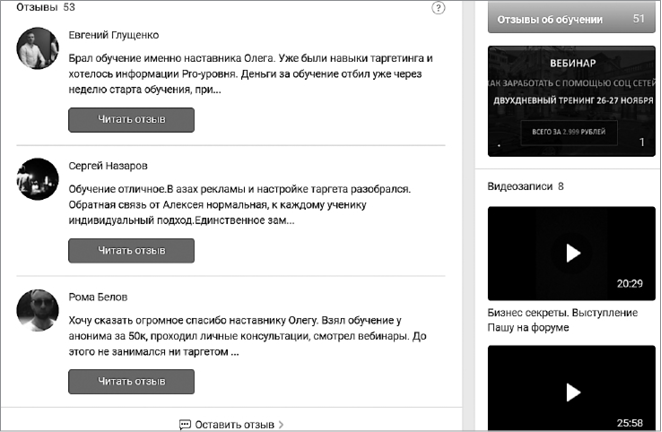Click Сергей Назаров's avatar photo
662x432 pixels.
38,178
